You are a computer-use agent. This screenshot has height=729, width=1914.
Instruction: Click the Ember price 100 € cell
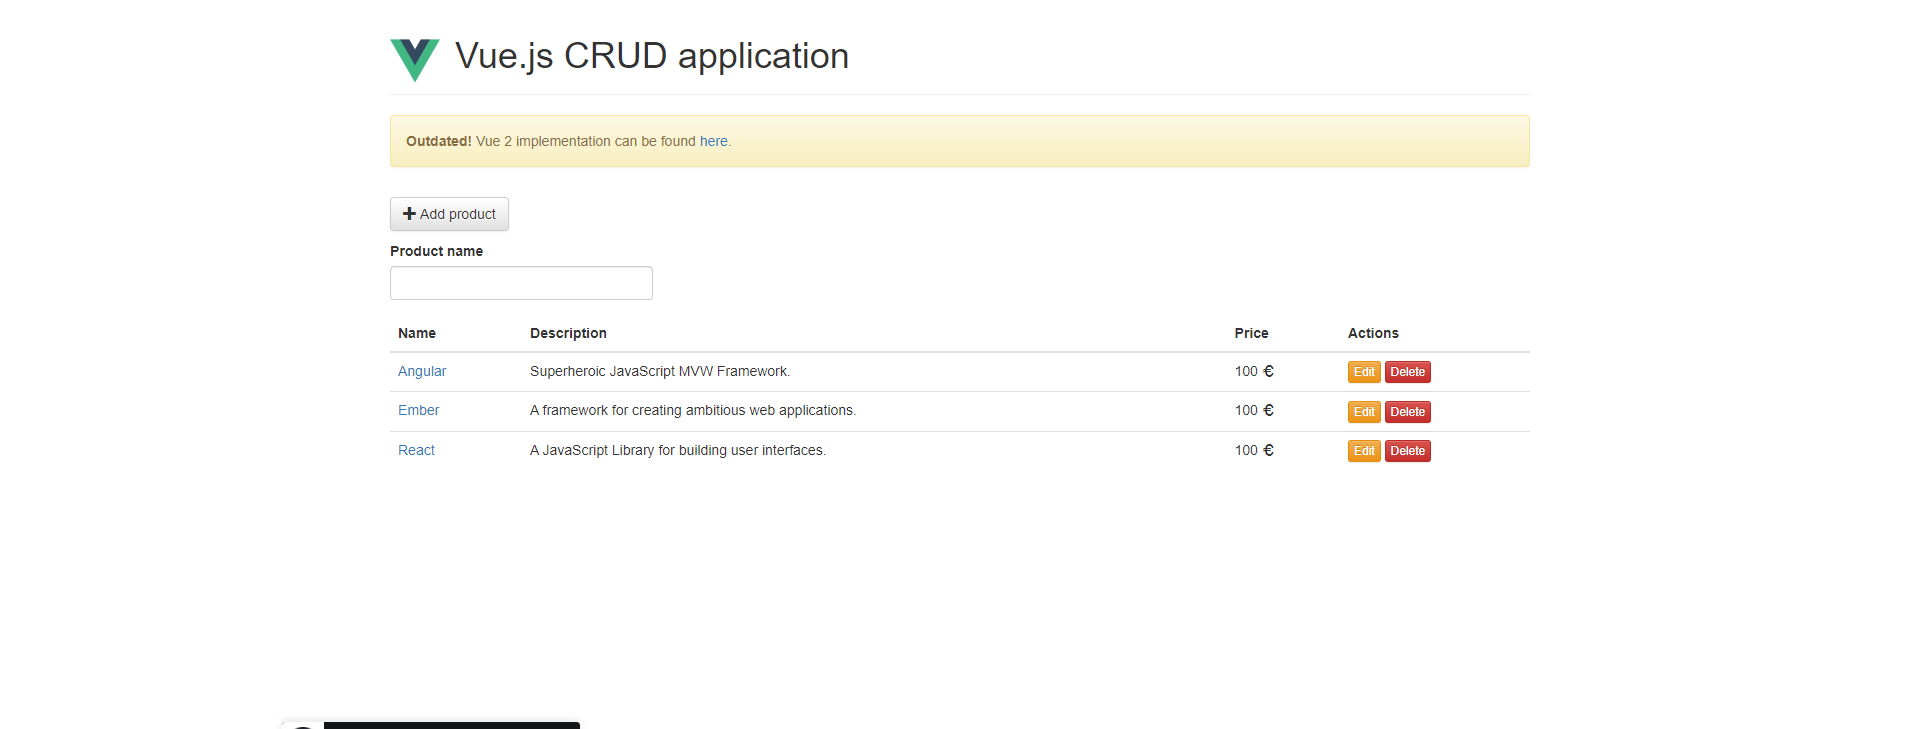coord(1254,410)
